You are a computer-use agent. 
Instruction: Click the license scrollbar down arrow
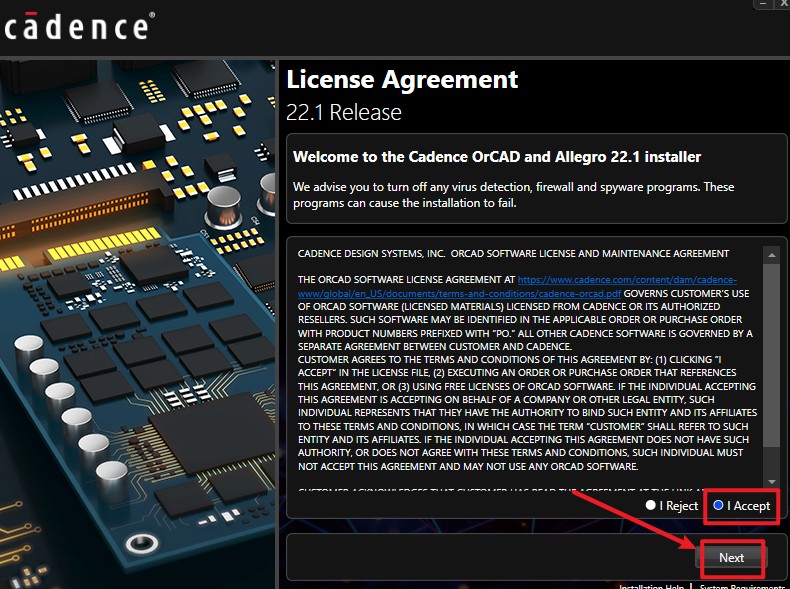point(771,482)
